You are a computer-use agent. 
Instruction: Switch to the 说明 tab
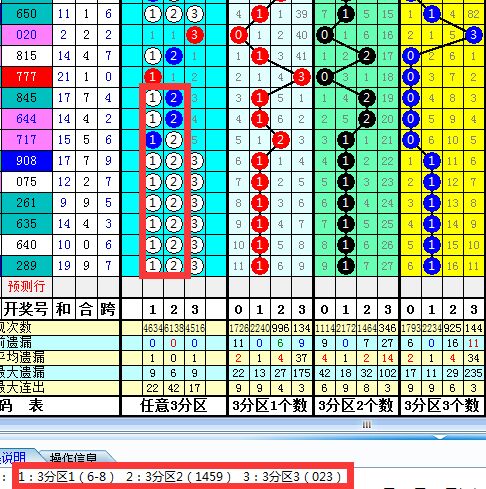pyautogui.click(x=14, y=457)
